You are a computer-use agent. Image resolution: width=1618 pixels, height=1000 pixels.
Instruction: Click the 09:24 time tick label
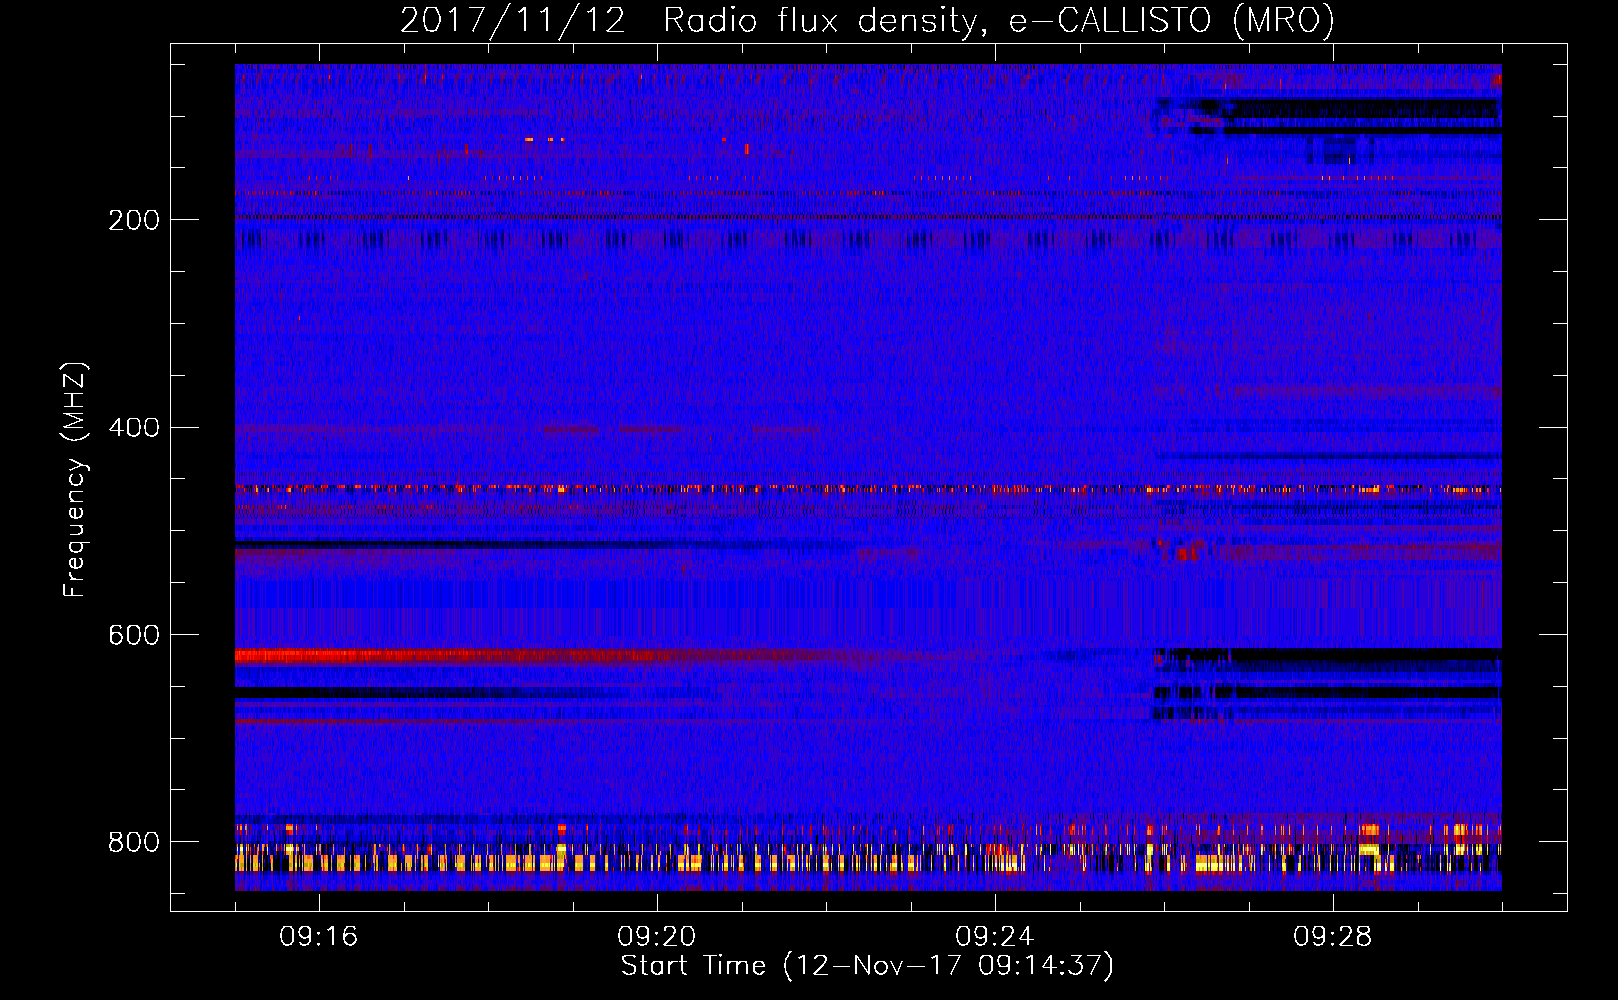(x=995, y=937)
